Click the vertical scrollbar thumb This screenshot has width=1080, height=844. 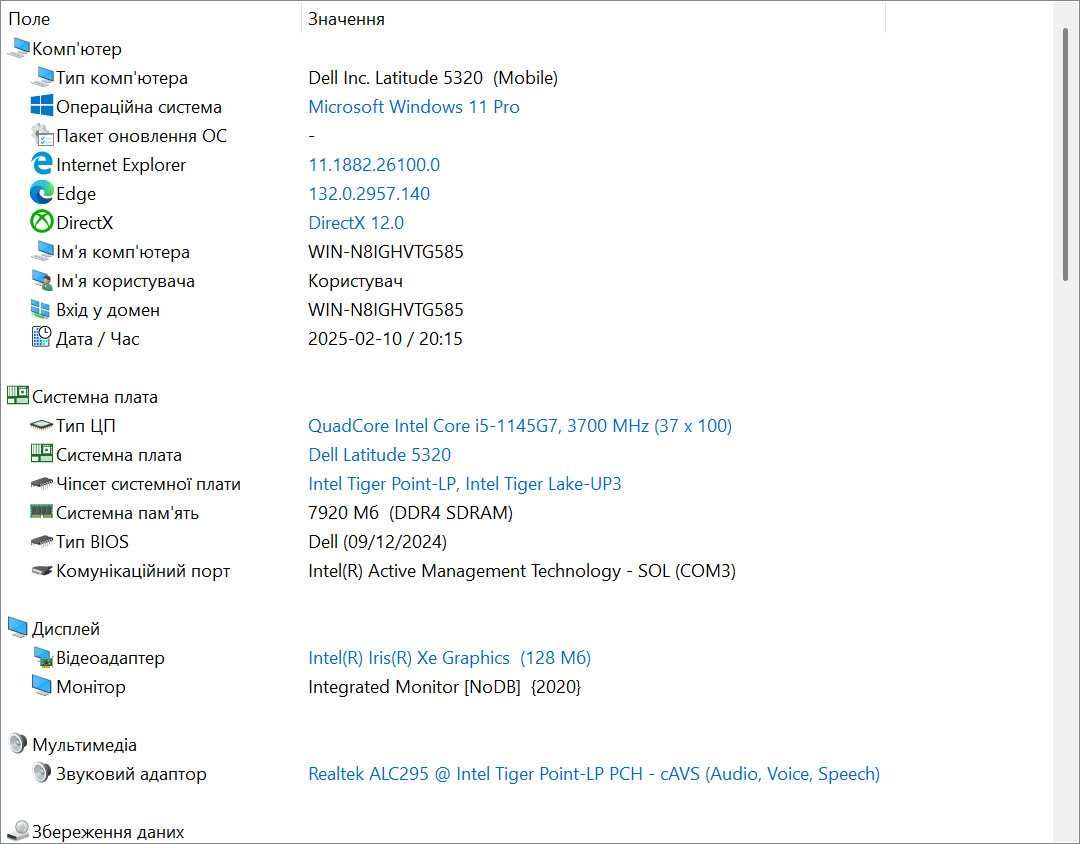[1066, 154]
